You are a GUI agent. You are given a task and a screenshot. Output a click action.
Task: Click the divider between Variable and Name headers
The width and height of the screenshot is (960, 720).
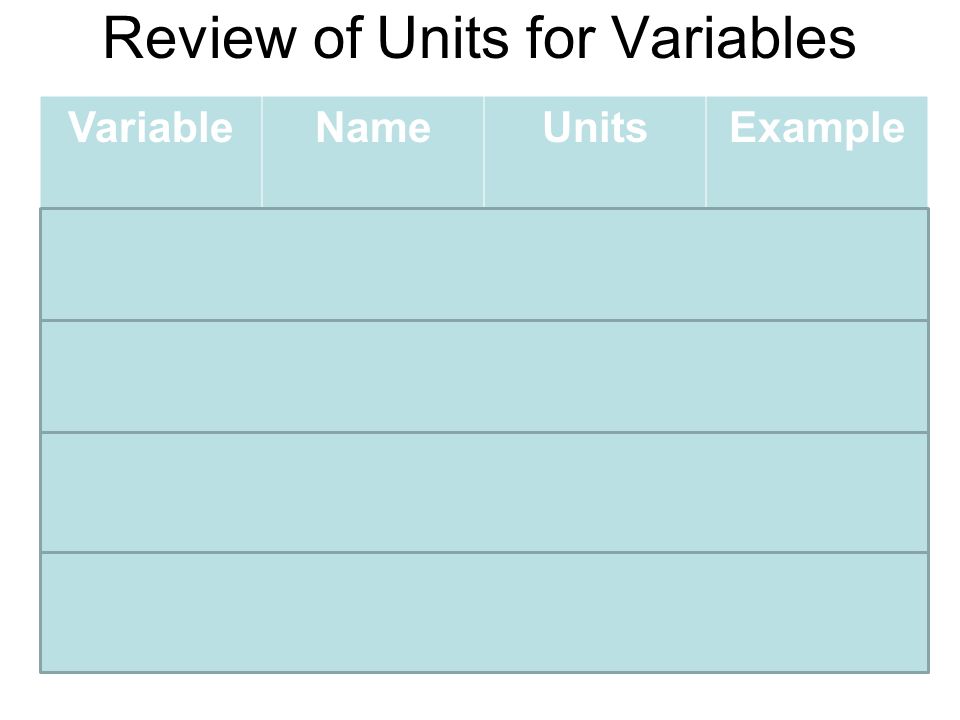click(262, 152)
